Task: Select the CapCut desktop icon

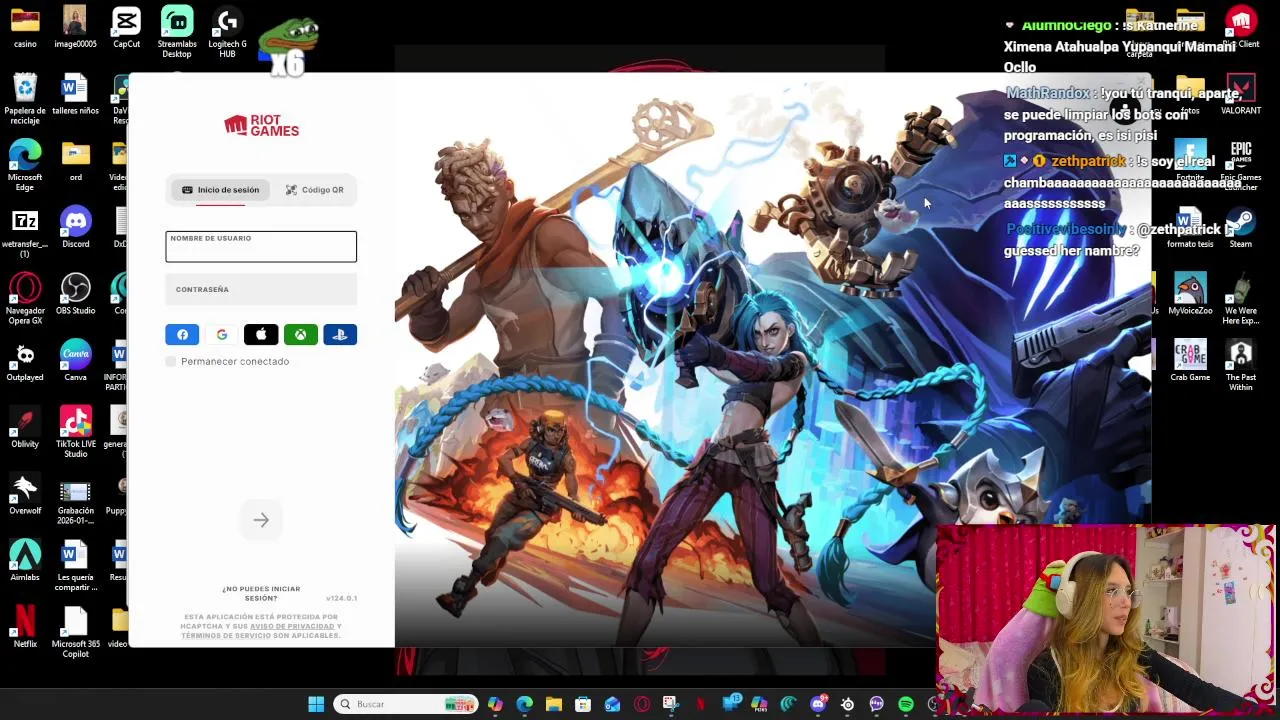Action: (x=127, y=27)
